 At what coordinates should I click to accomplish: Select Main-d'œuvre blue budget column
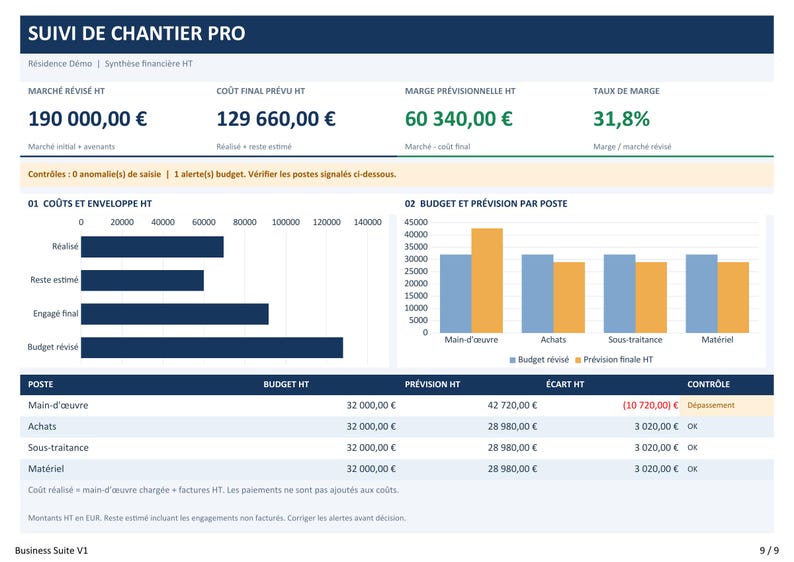pyautogui.click(x=456, y=294)
